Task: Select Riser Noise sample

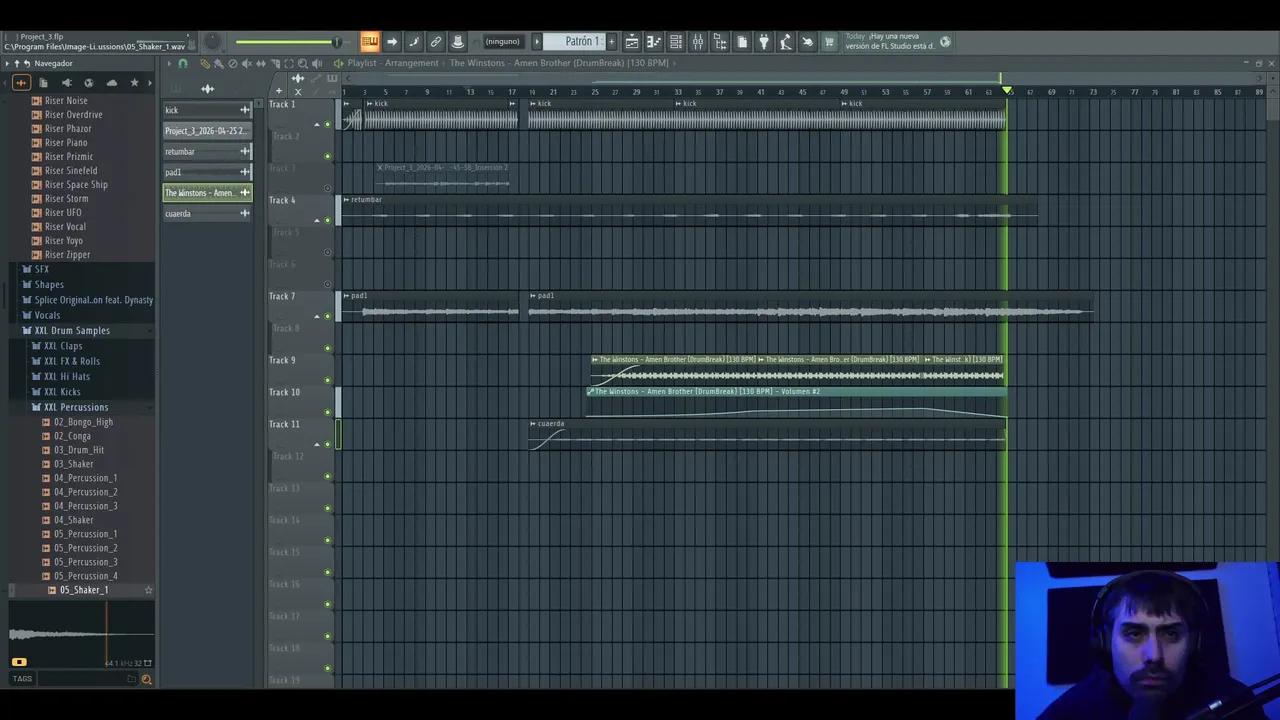Action: 66,100
